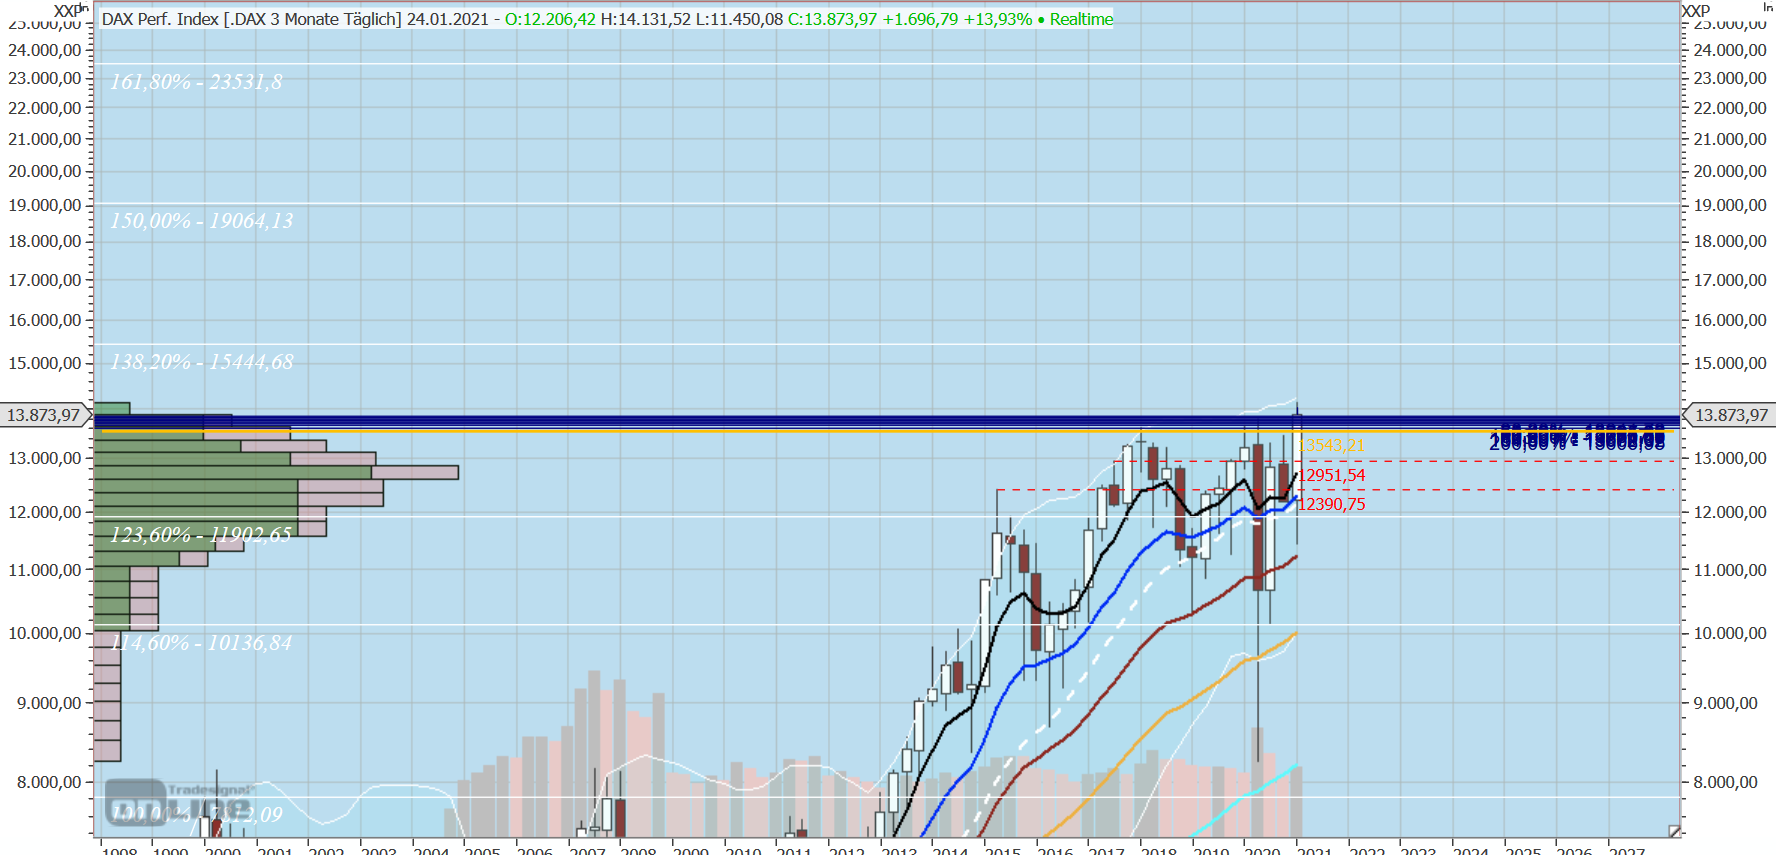Select the 161,80% - 23531,8 Fibonacci label

[196, 82]
